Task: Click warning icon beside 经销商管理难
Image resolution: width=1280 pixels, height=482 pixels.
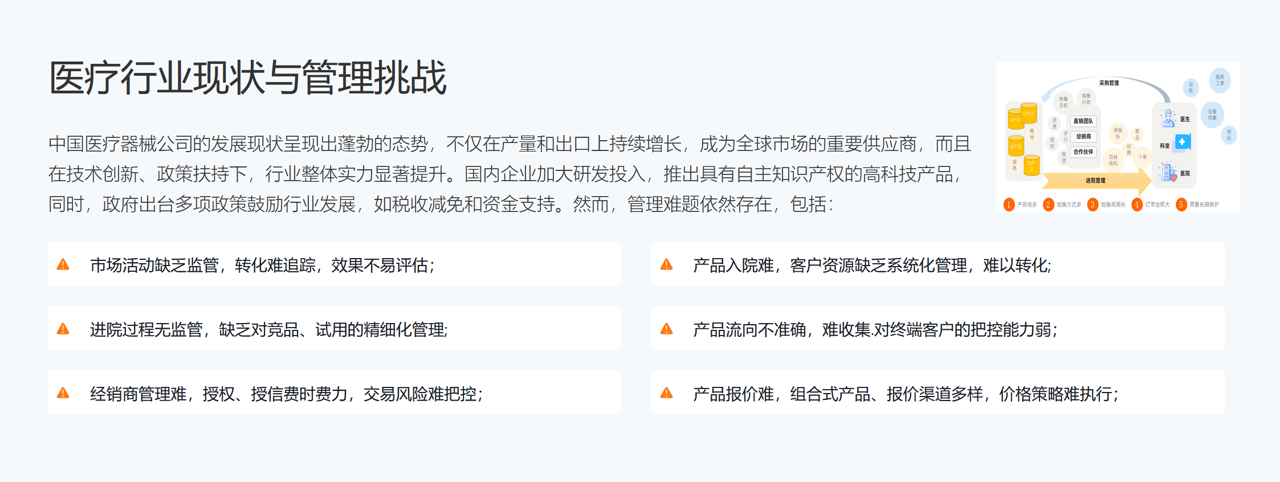Action: (64, 393)
